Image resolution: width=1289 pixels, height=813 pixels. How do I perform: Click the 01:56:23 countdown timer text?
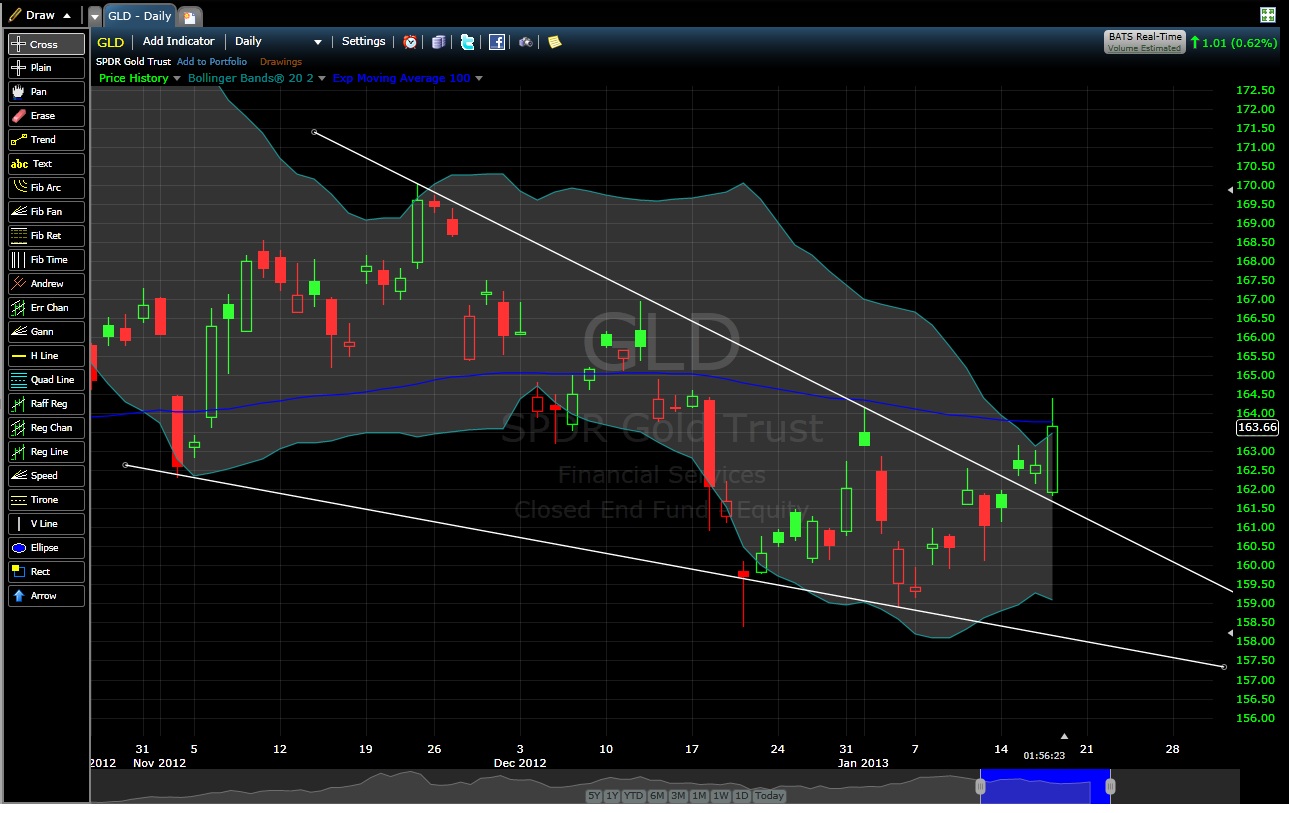1044,755
